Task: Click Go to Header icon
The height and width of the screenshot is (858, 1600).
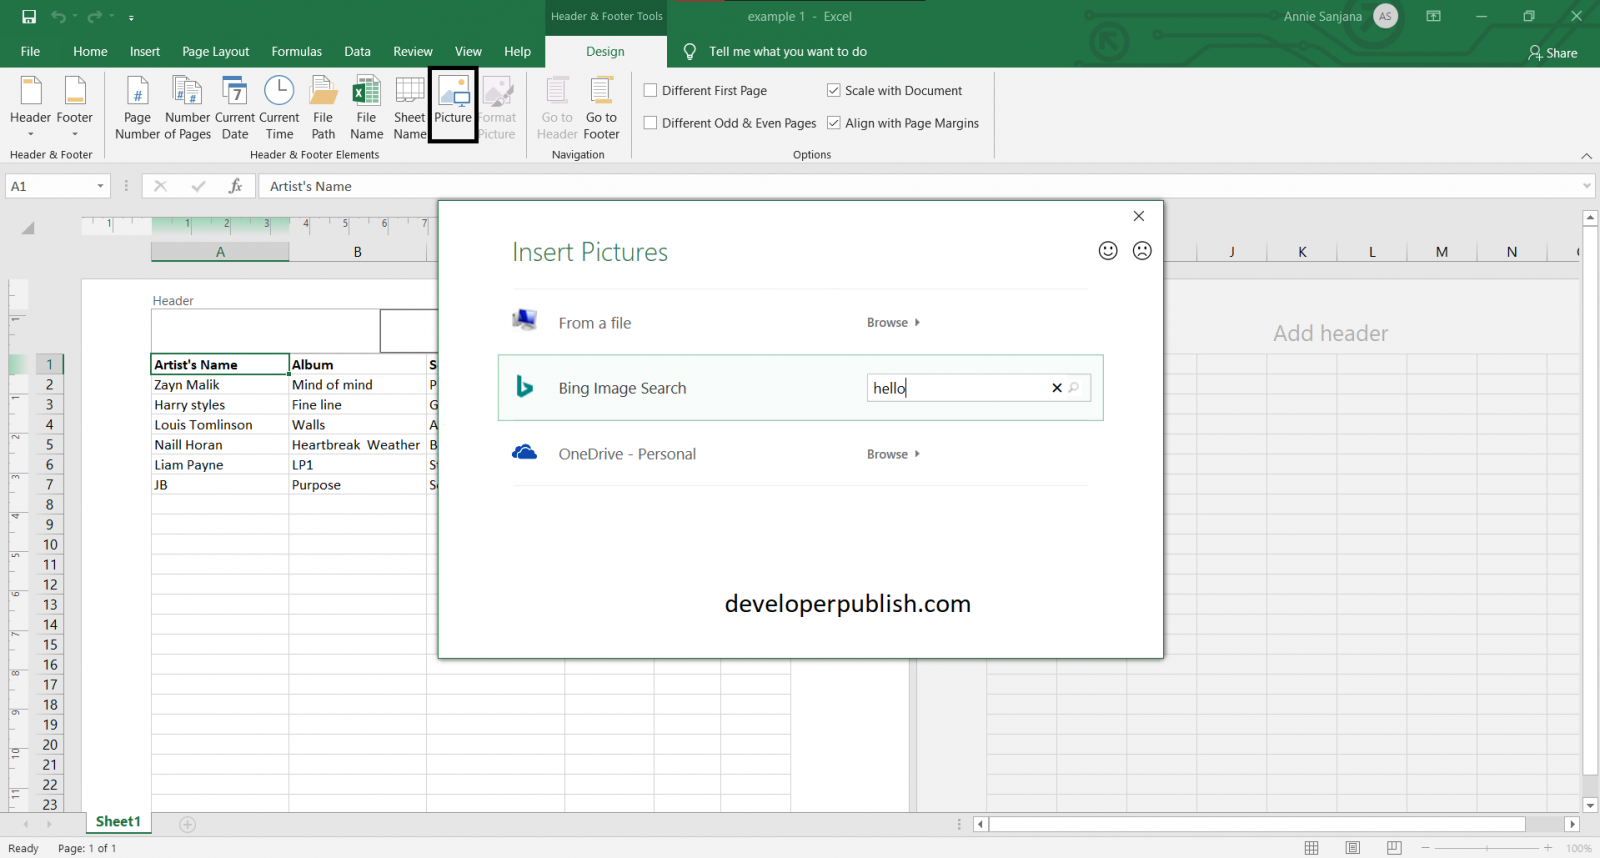Action: tap(557, 108)
